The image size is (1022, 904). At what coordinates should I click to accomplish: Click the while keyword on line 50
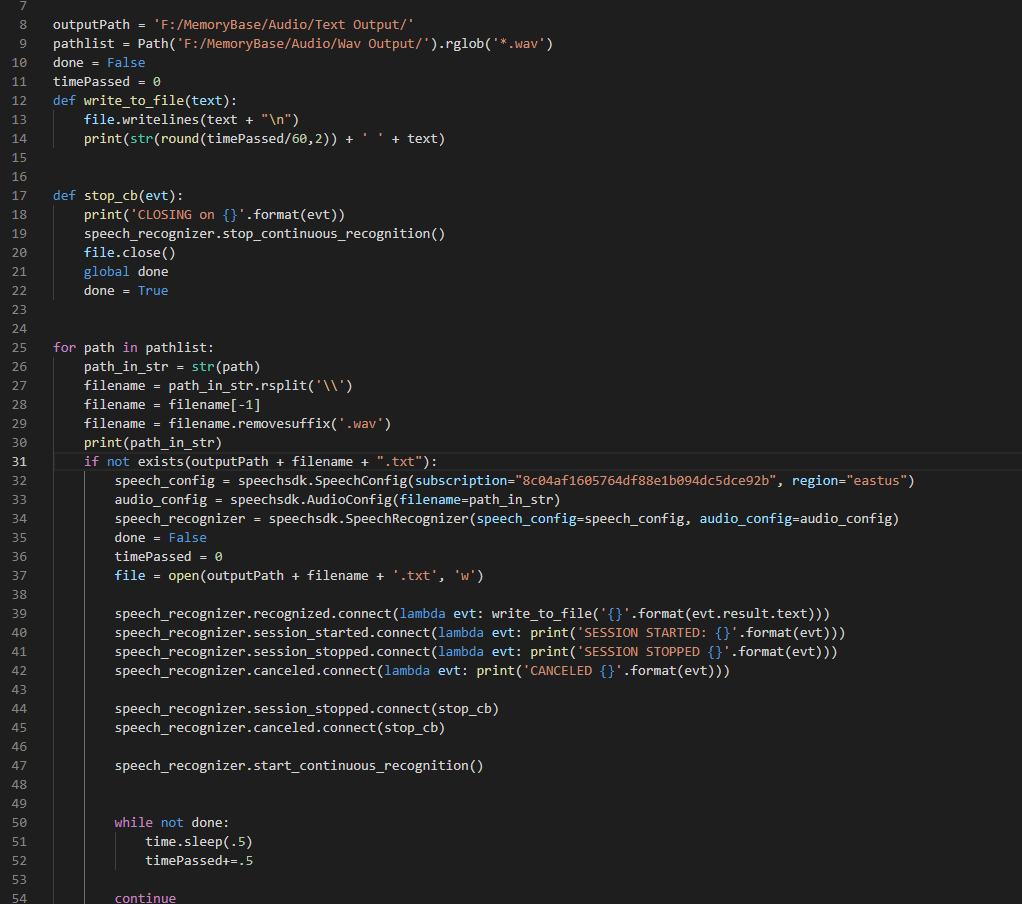pyautogui.click(x=134, y=823)
